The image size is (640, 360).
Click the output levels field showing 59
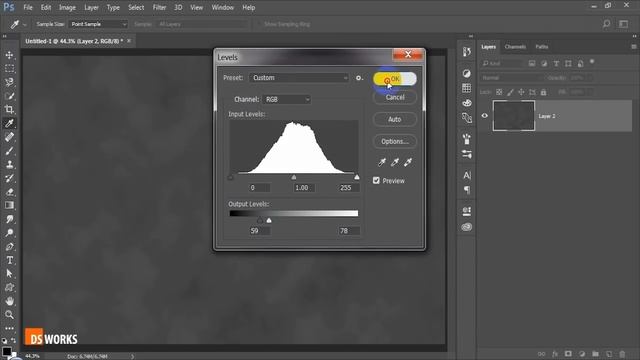(260, 231)
